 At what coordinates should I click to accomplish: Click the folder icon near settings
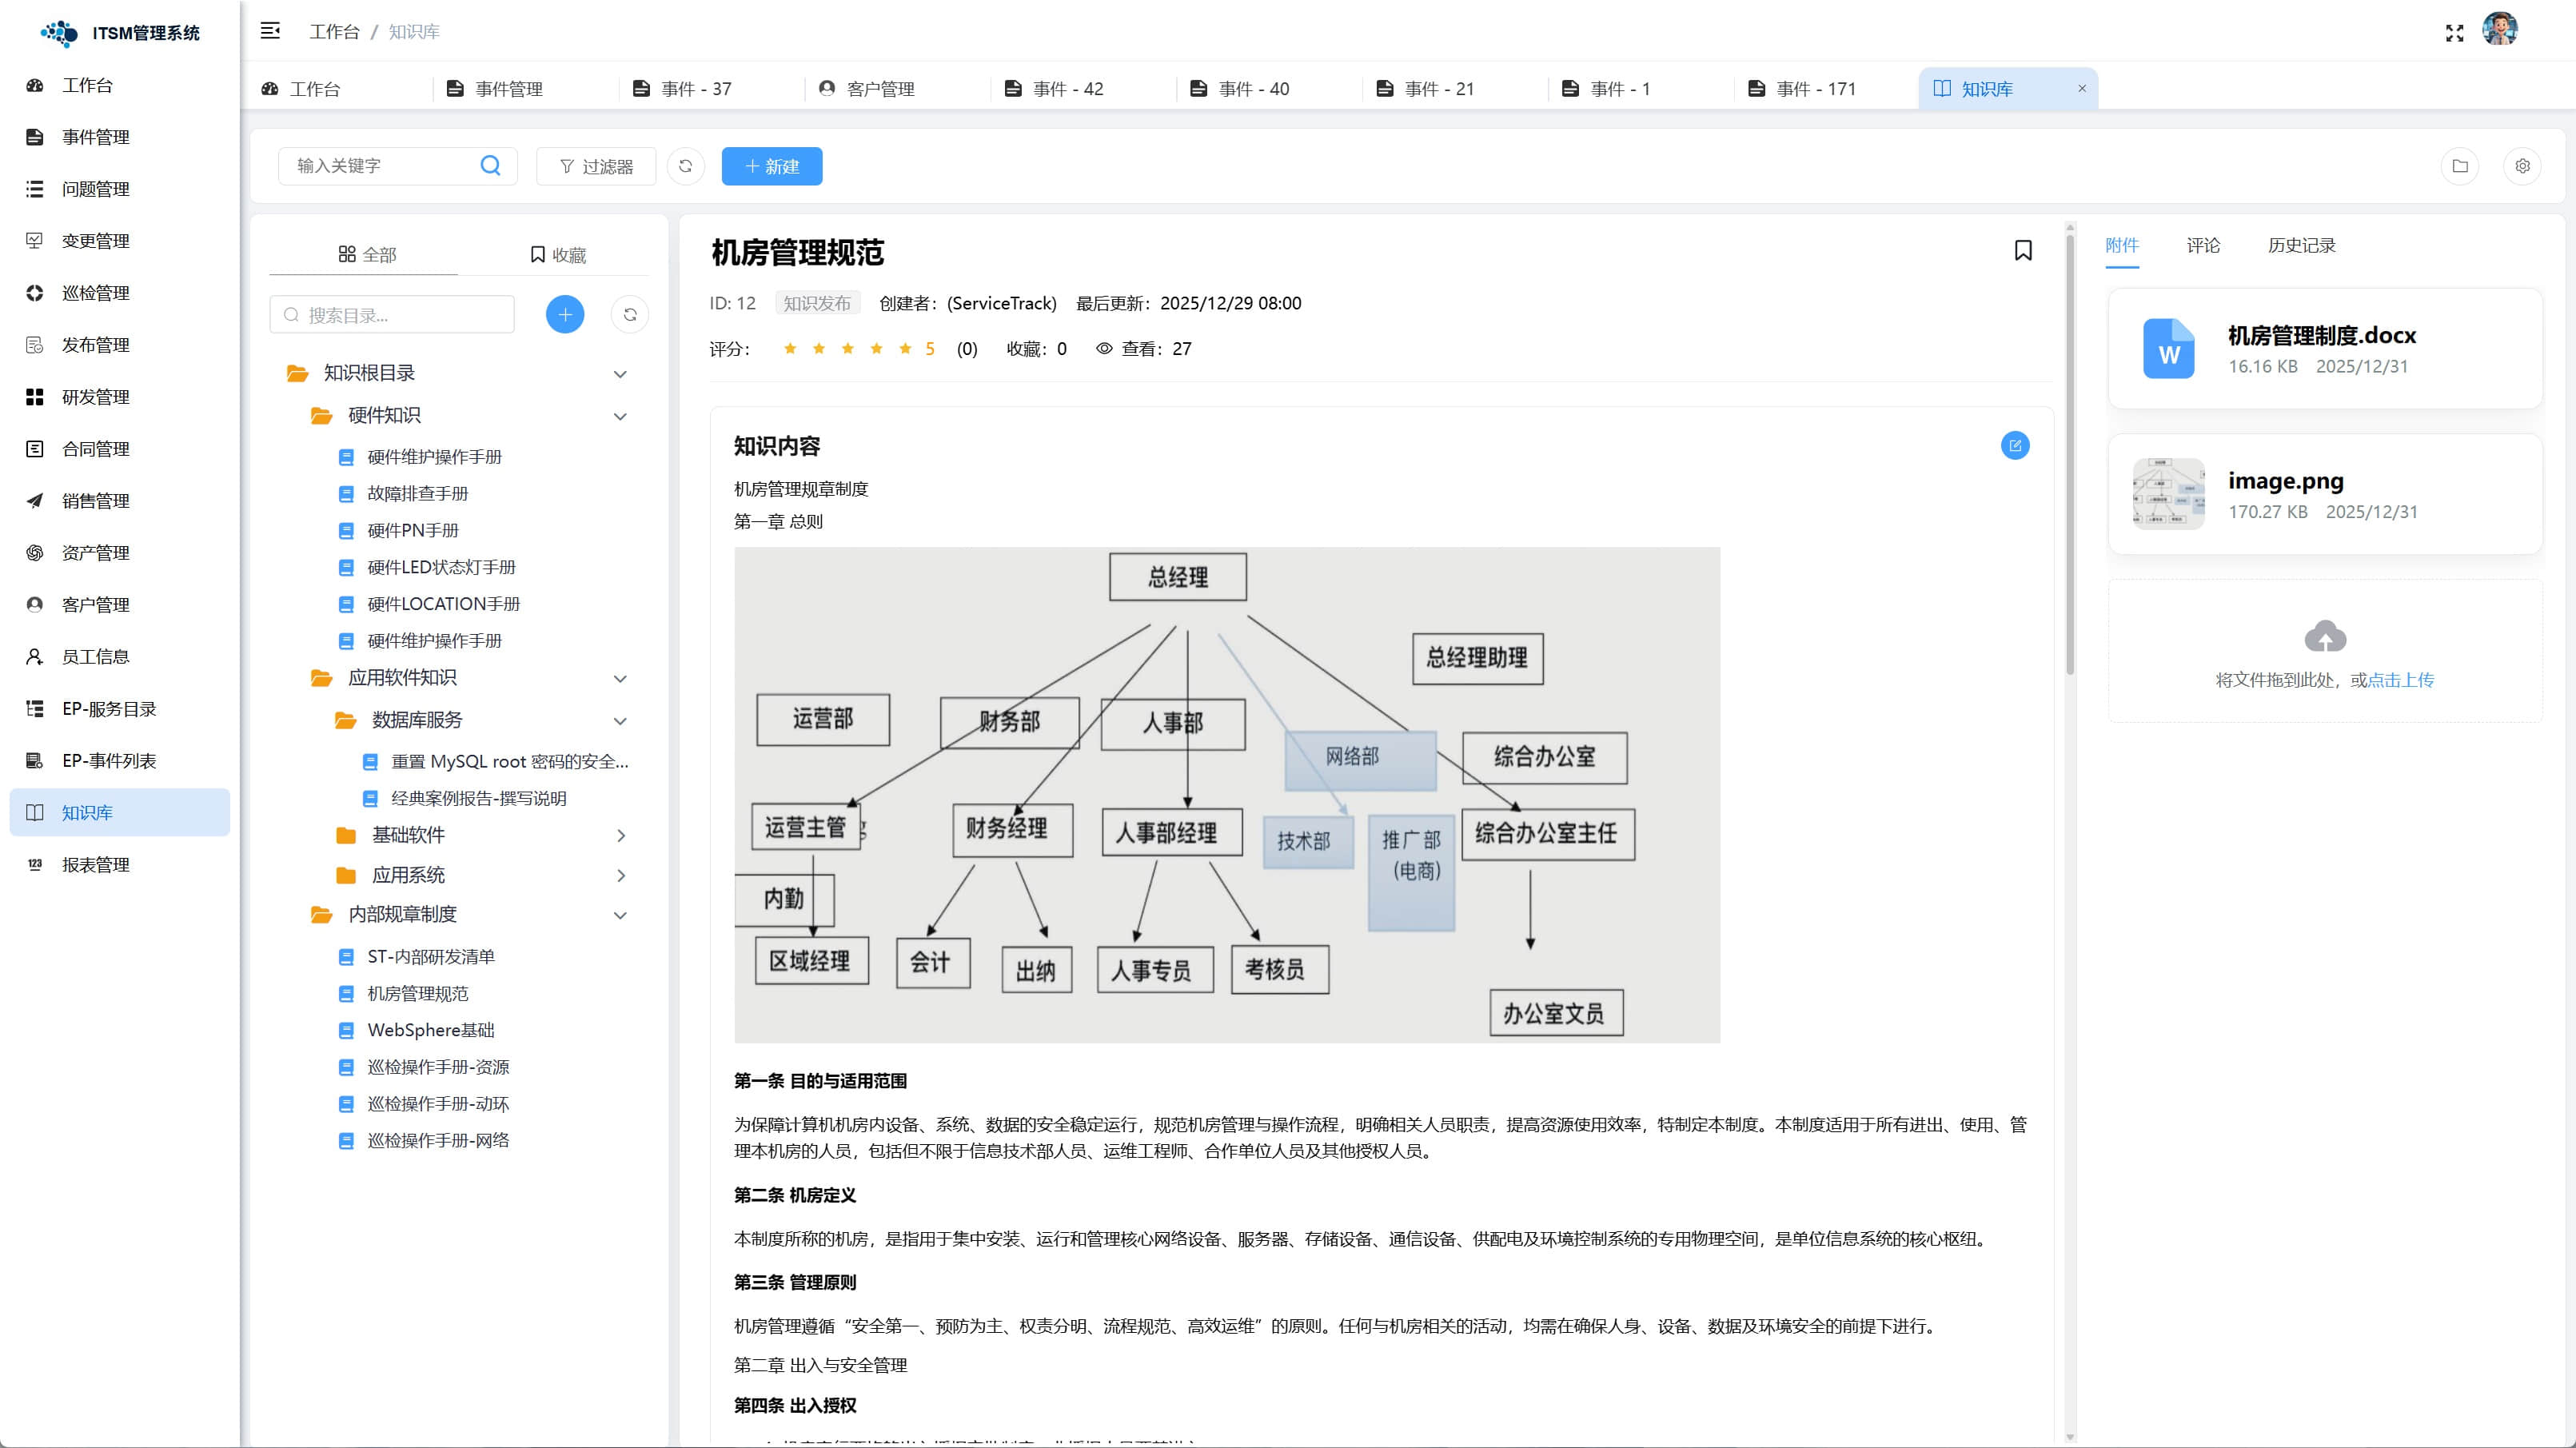[x=2460, y=166]
